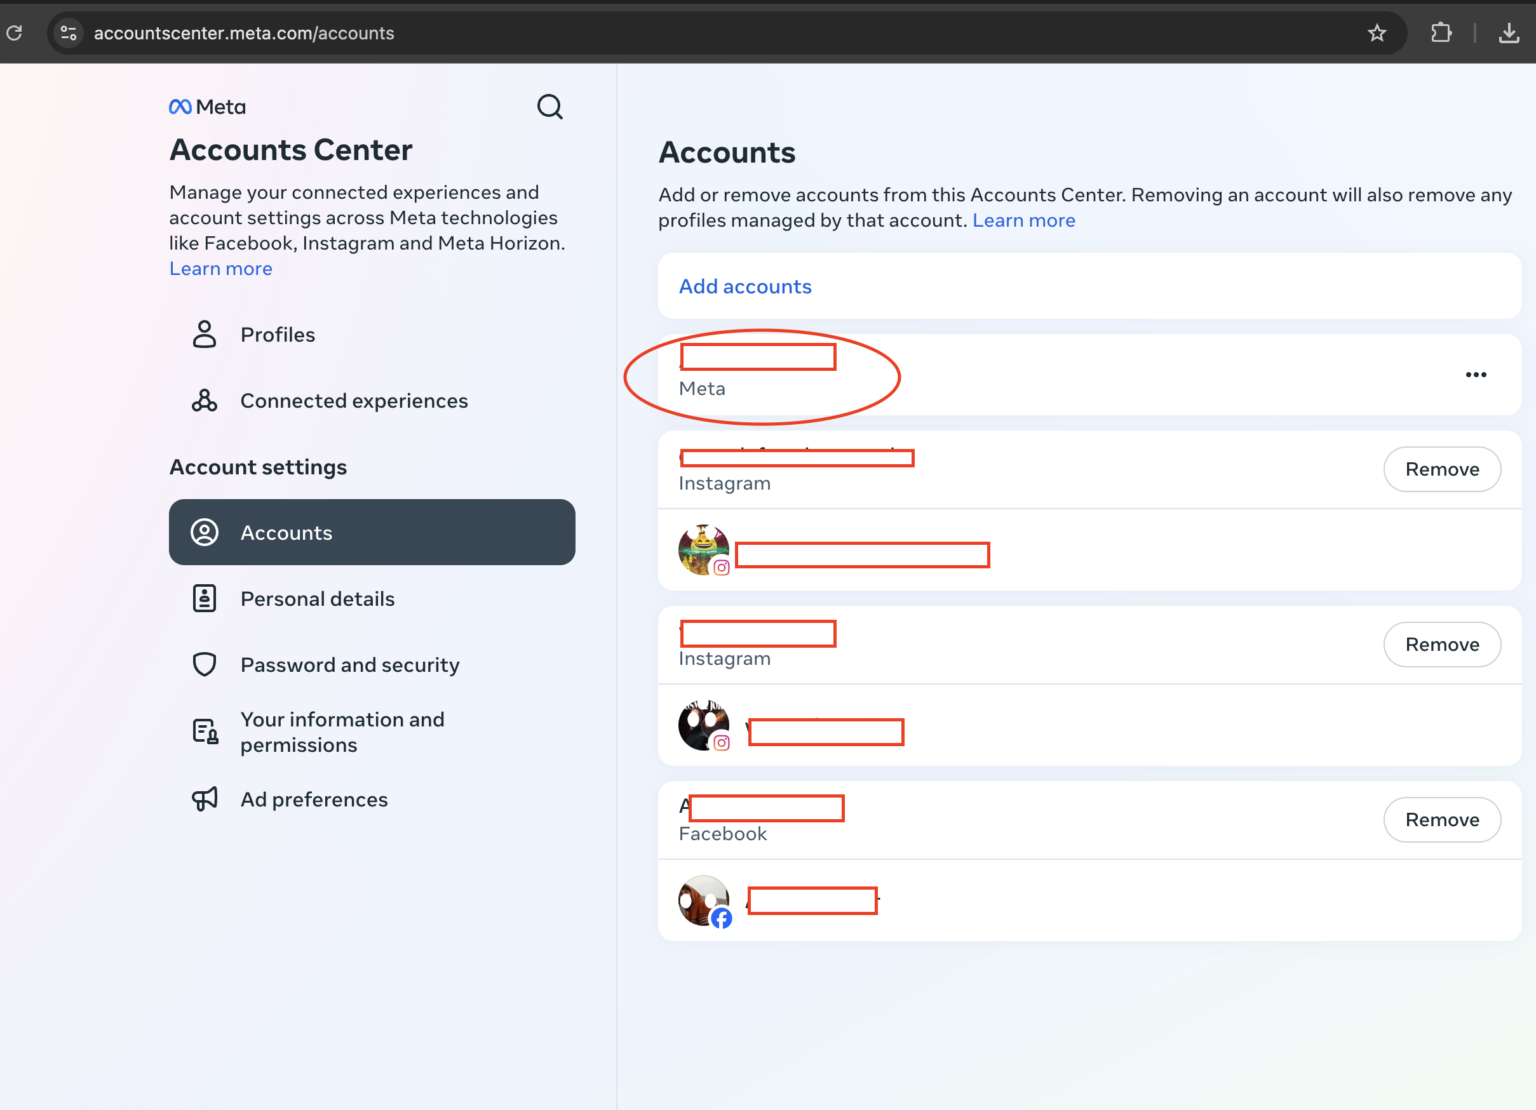Click the Personal details card icon
Viewport: 1536px width, 1110px height.
(204, 598)
